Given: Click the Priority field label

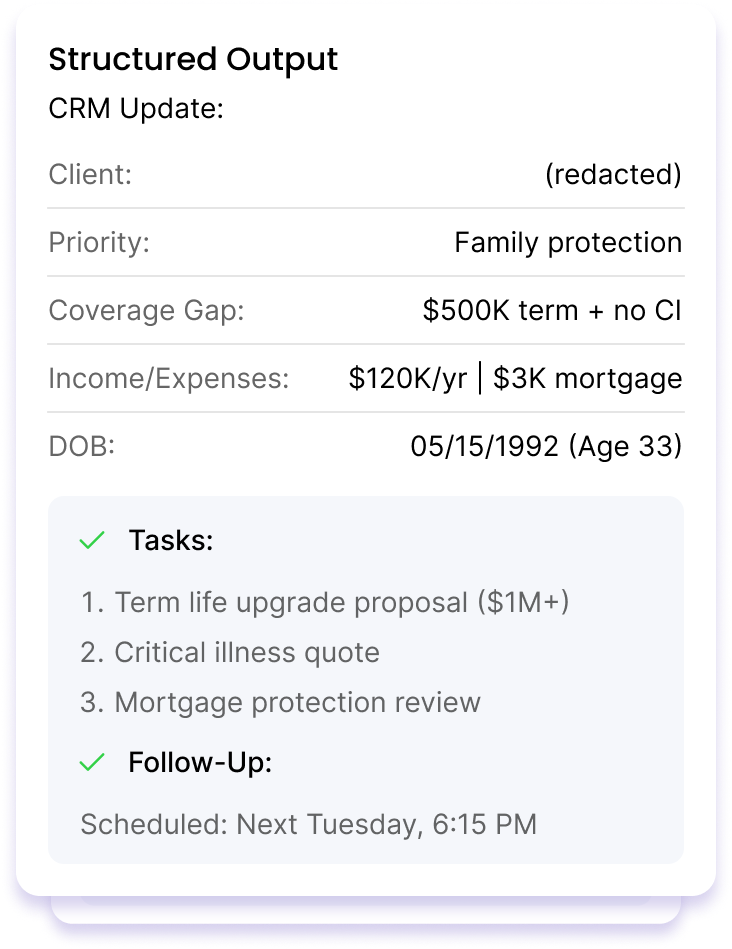Looking at the screenshot, I should (99, 243).
